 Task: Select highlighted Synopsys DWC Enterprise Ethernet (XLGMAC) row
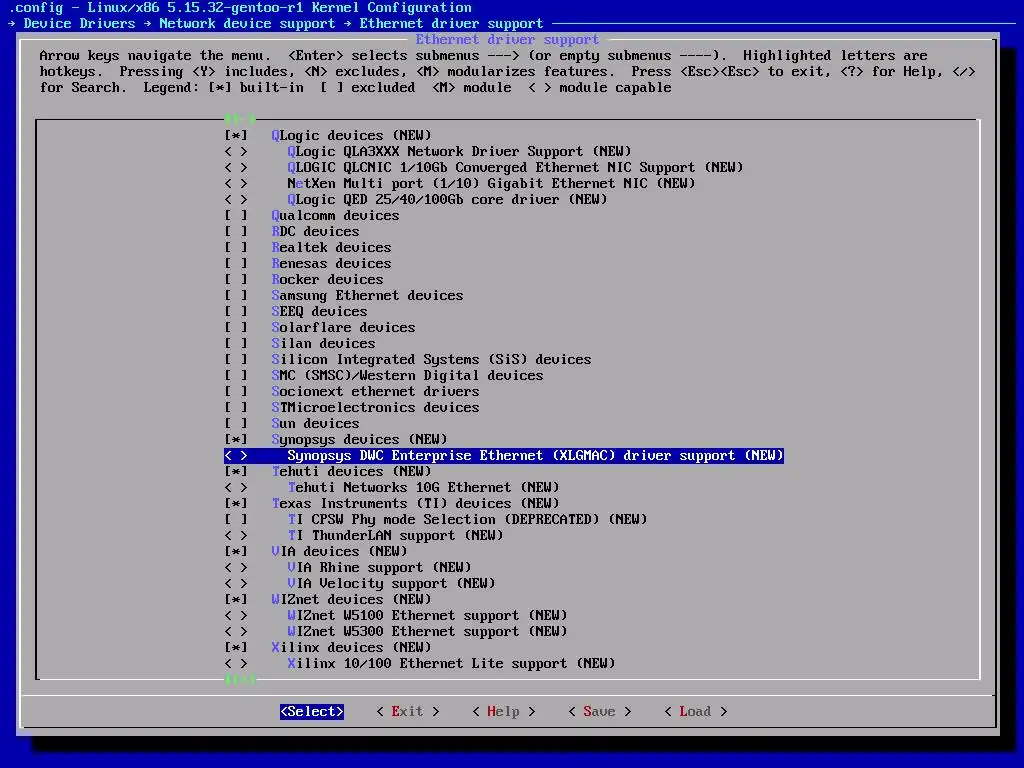(x=504, y=456)
